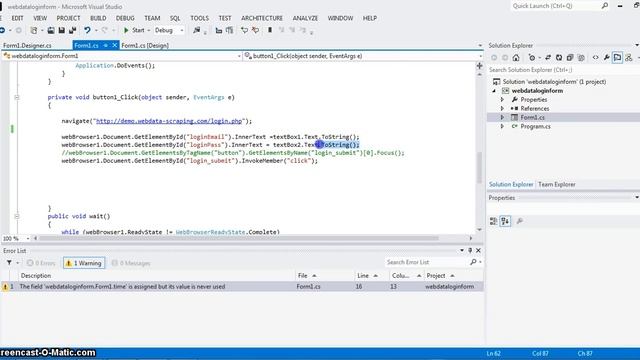The height and width of the screenshot is (360, 640).
Task: Click the Find in Files toolbar icon
Action: tap(197, 30)
